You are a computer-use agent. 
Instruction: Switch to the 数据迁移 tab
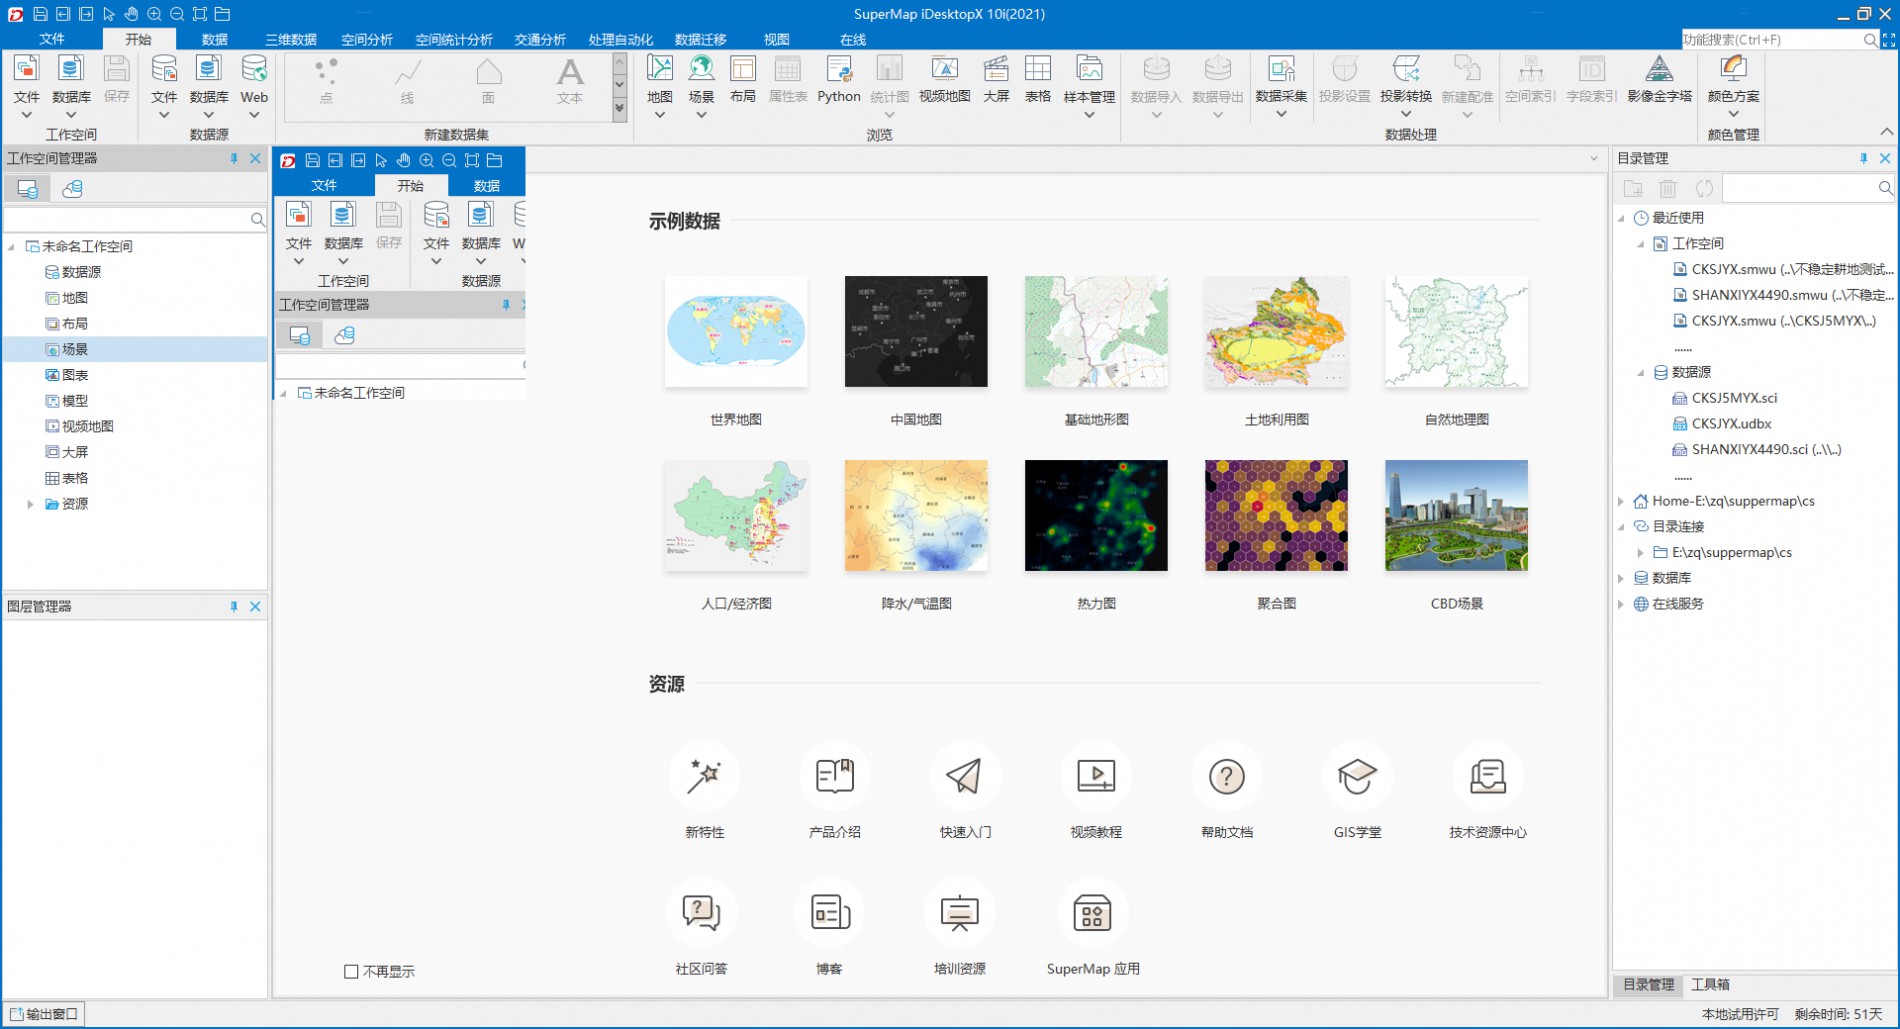point(700,39)
